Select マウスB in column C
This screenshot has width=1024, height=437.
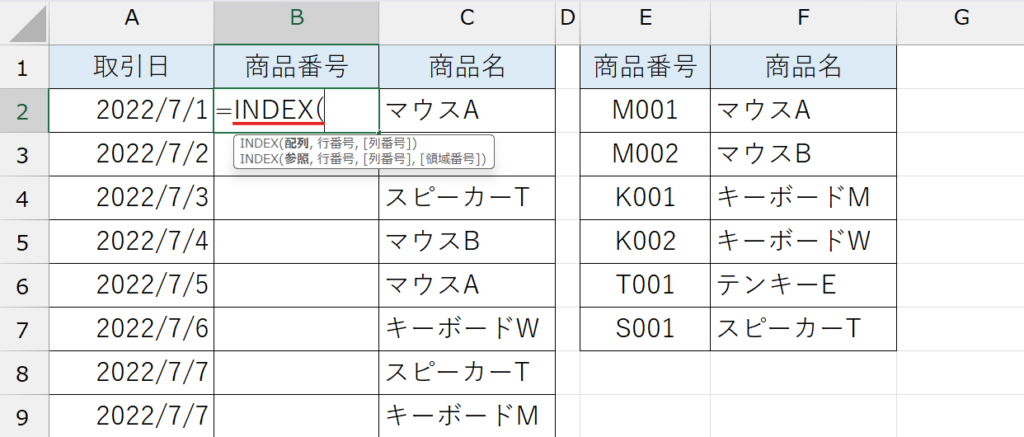[467, 242]
